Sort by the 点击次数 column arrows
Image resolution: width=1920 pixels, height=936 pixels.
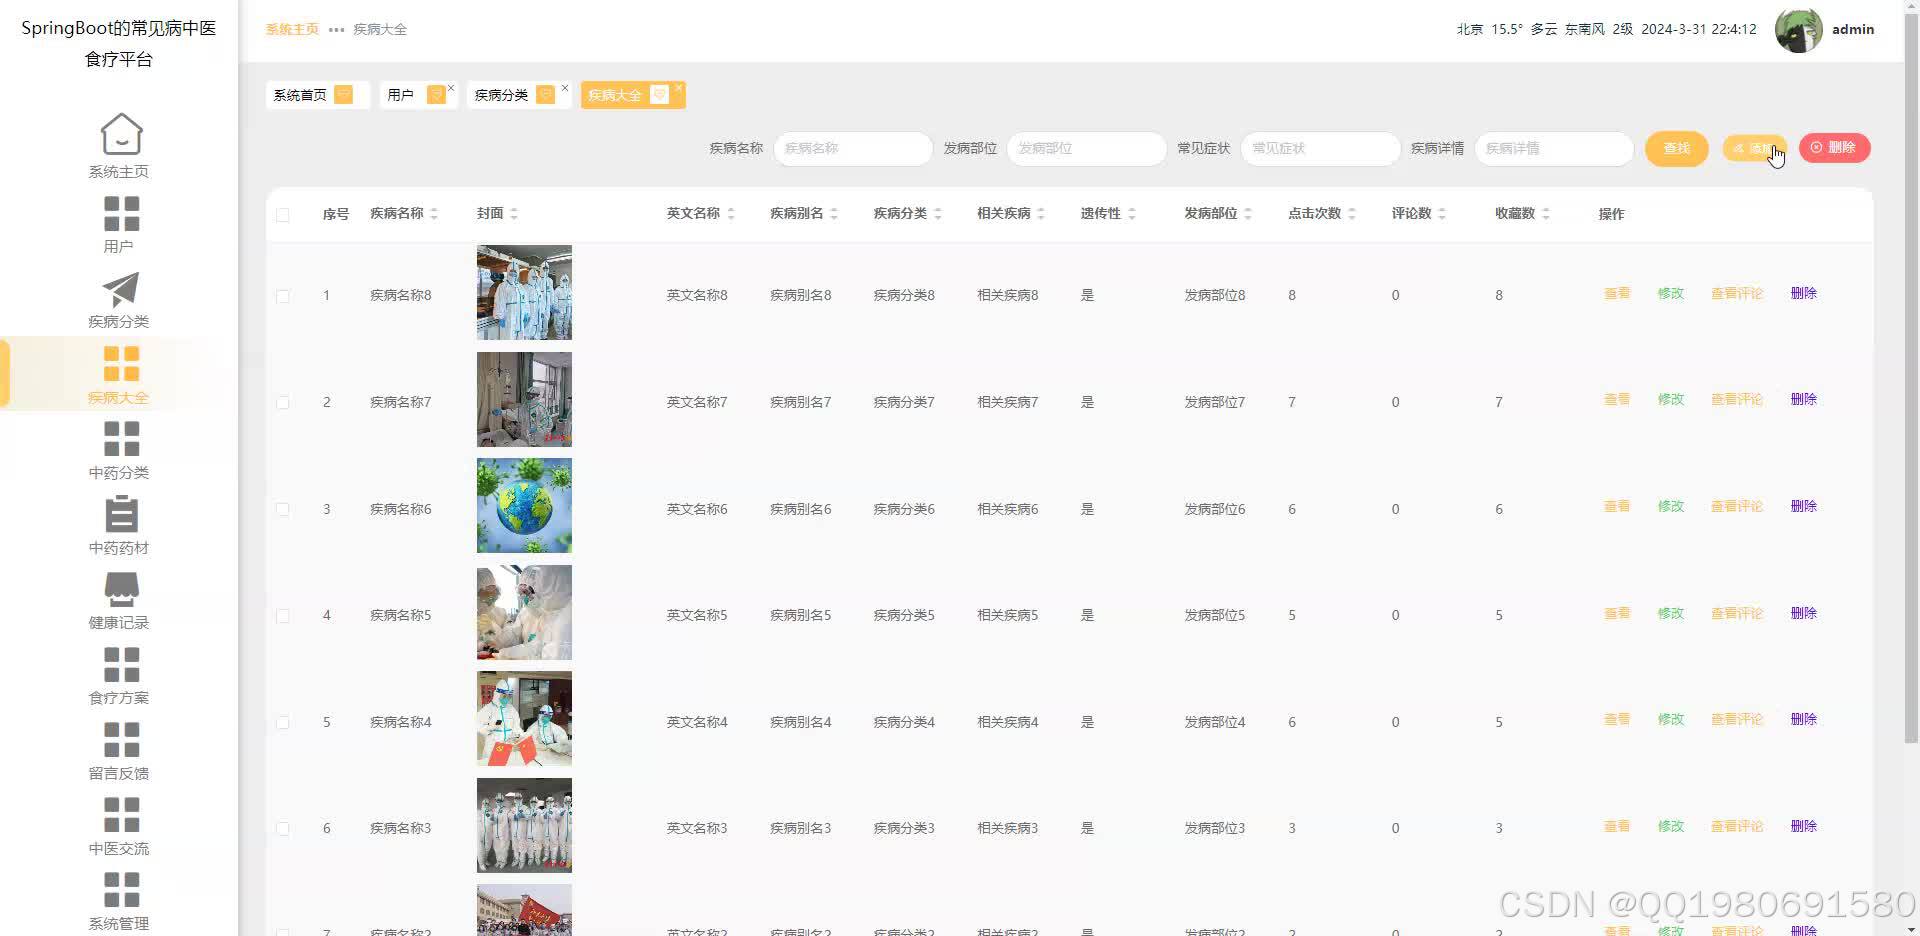pyautogui.click(x=1352, y=214)
